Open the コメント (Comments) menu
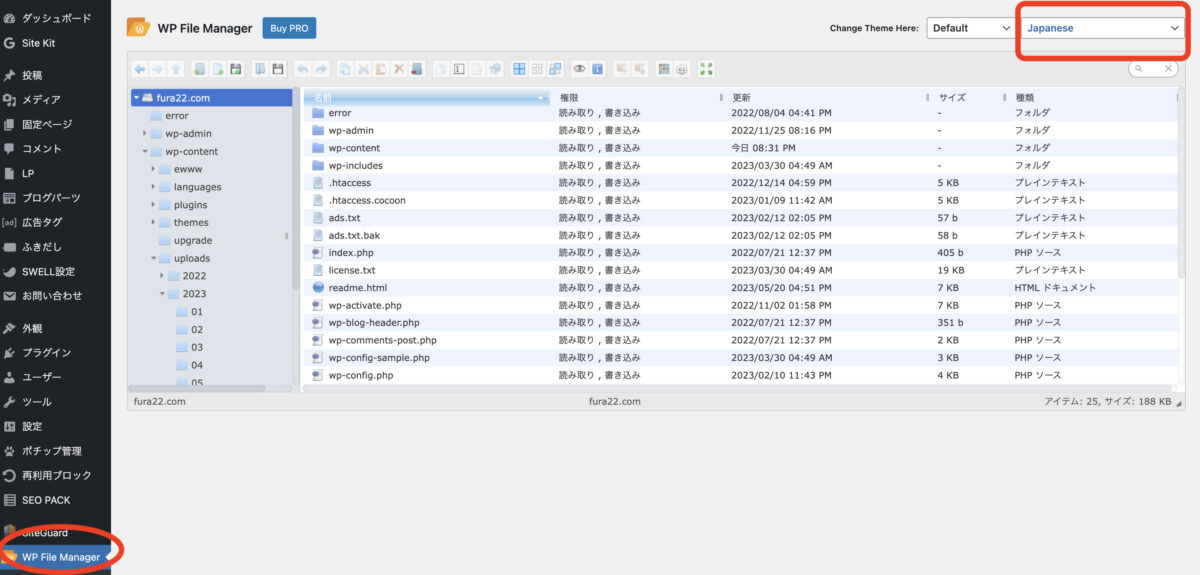 (55, 148)
